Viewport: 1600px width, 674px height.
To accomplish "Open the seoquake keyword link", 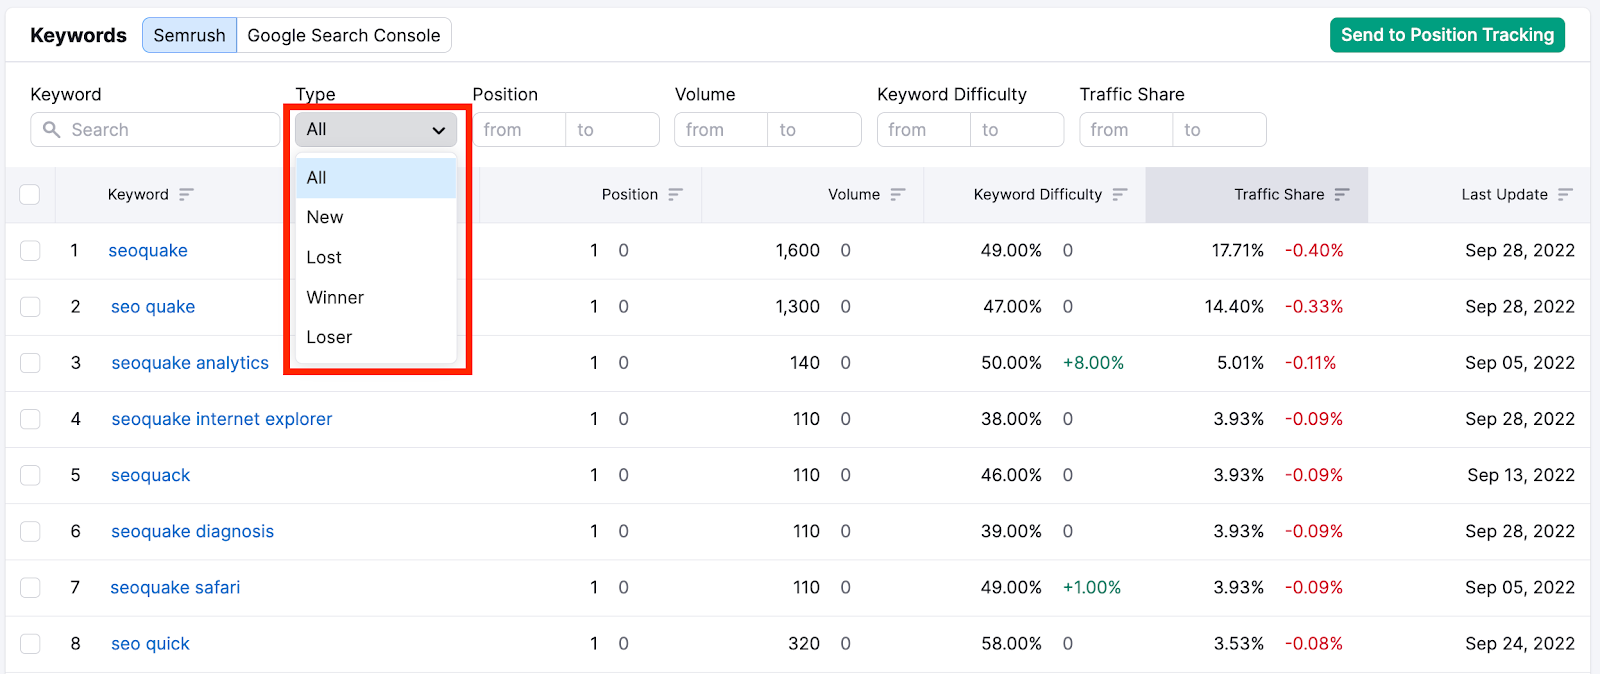I will coord(148,250).
